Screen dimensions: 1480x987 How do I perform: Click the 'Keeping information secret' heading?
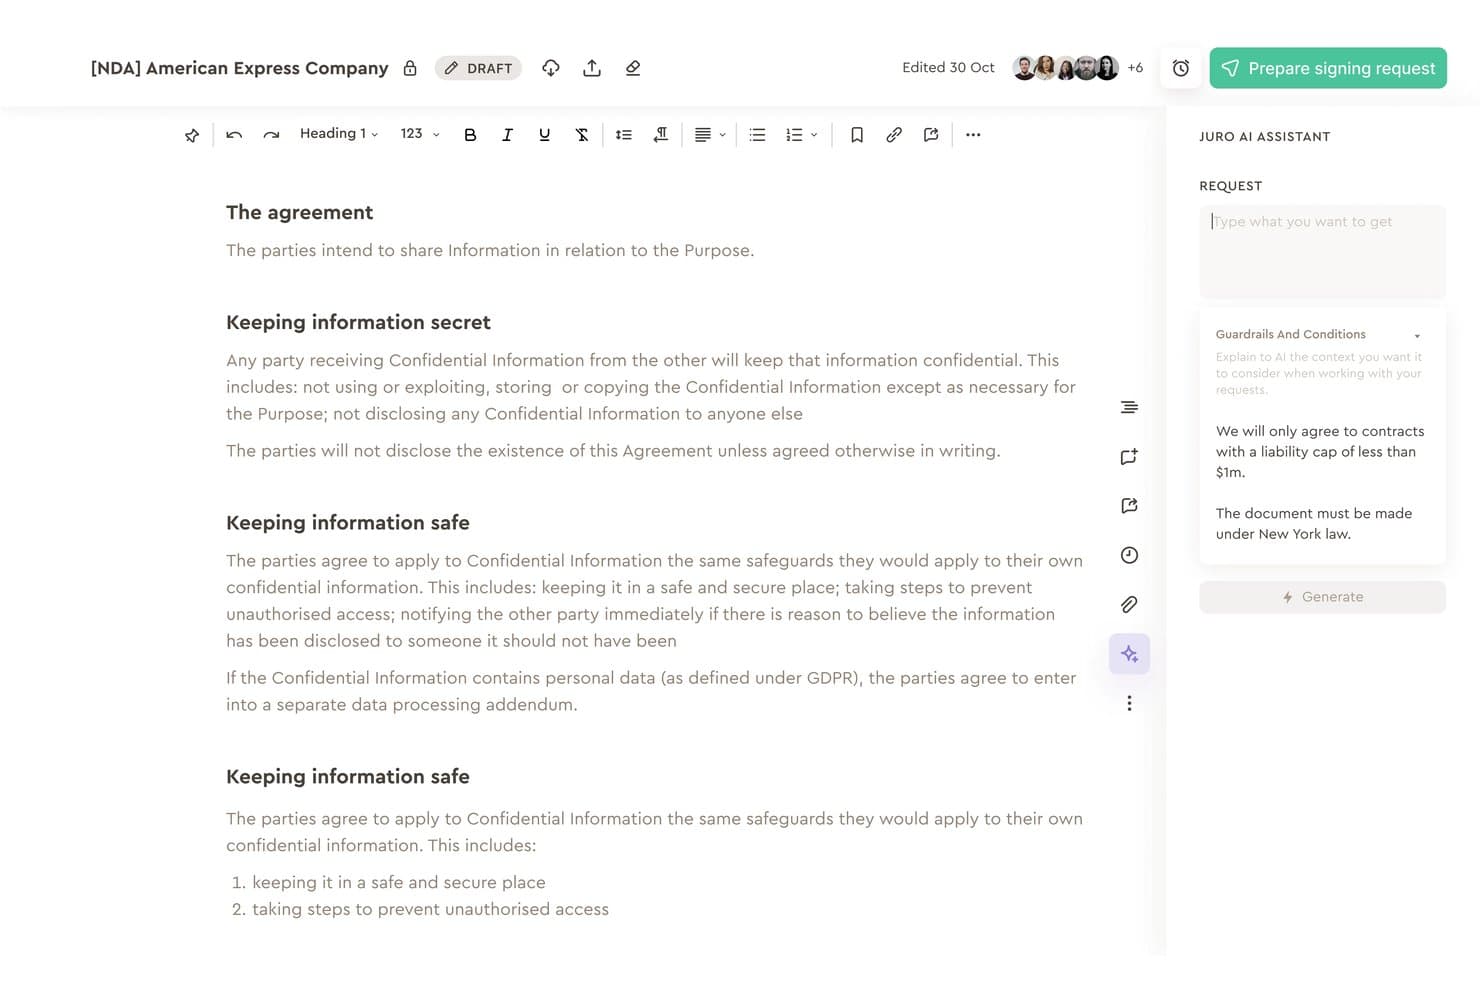pos(358,322)
